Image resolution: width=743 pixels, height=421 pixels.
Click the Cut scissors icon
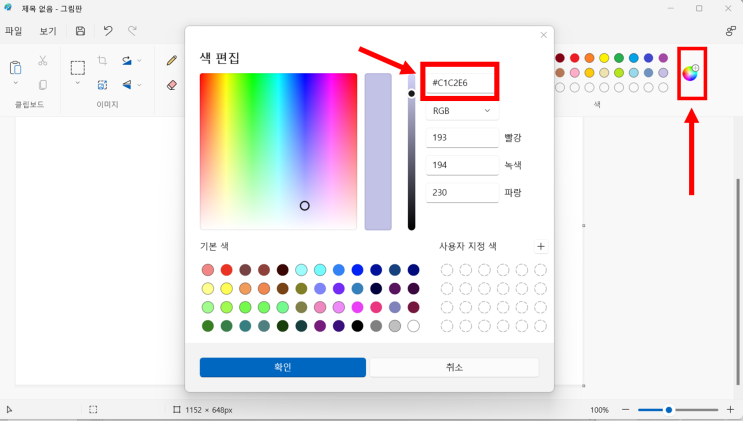[x=43, y=60]
